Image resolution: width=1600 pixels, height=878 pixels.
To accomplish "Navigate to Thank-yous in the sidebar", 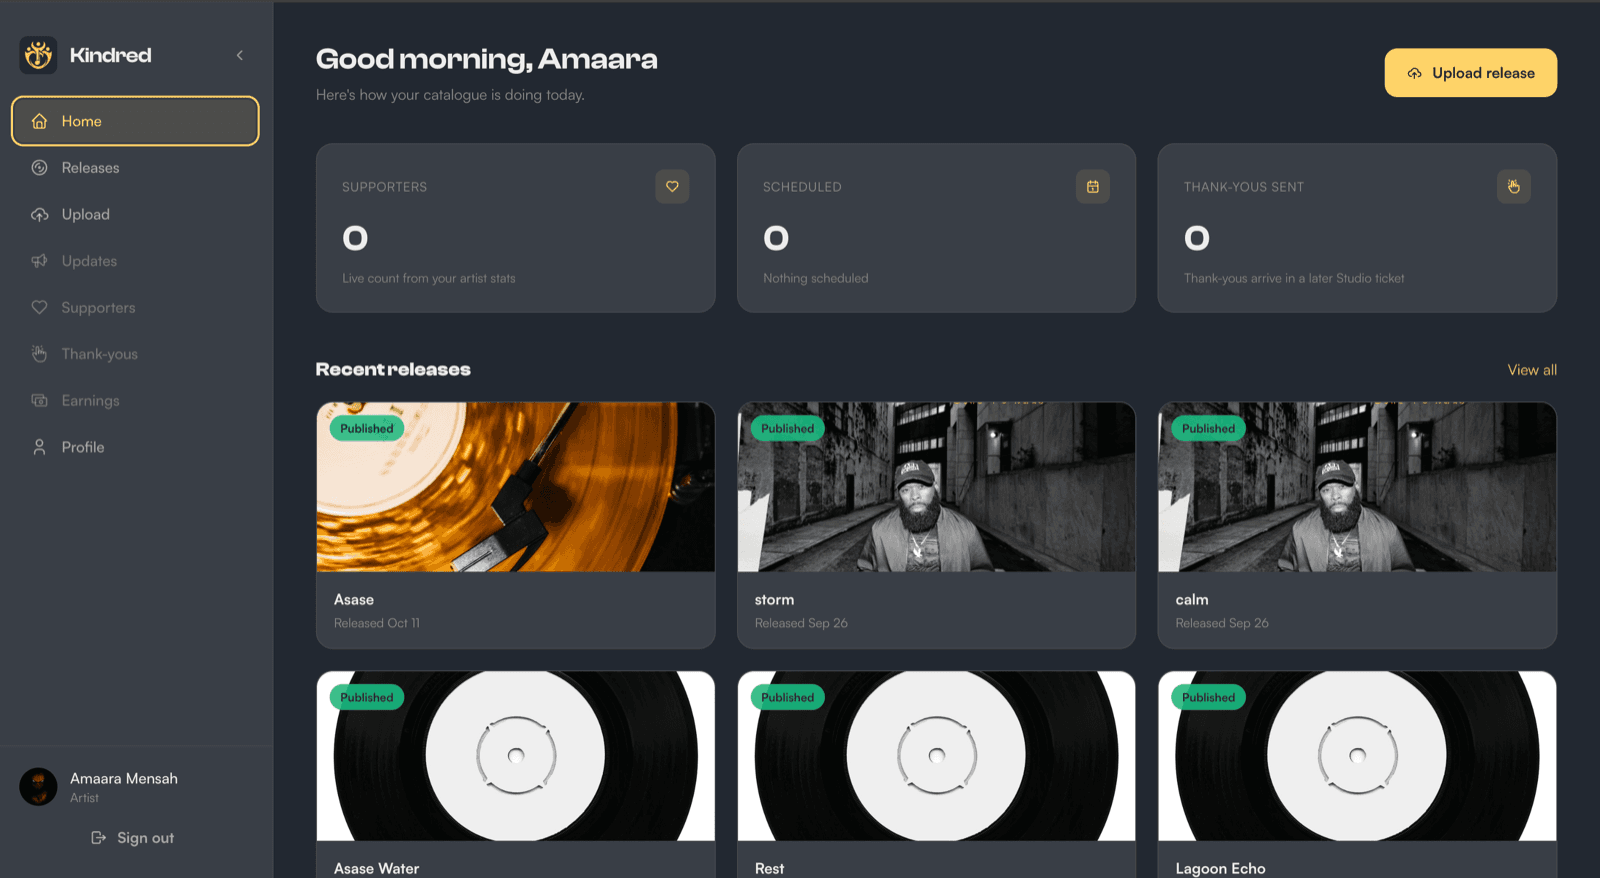I will pos(135,354).
